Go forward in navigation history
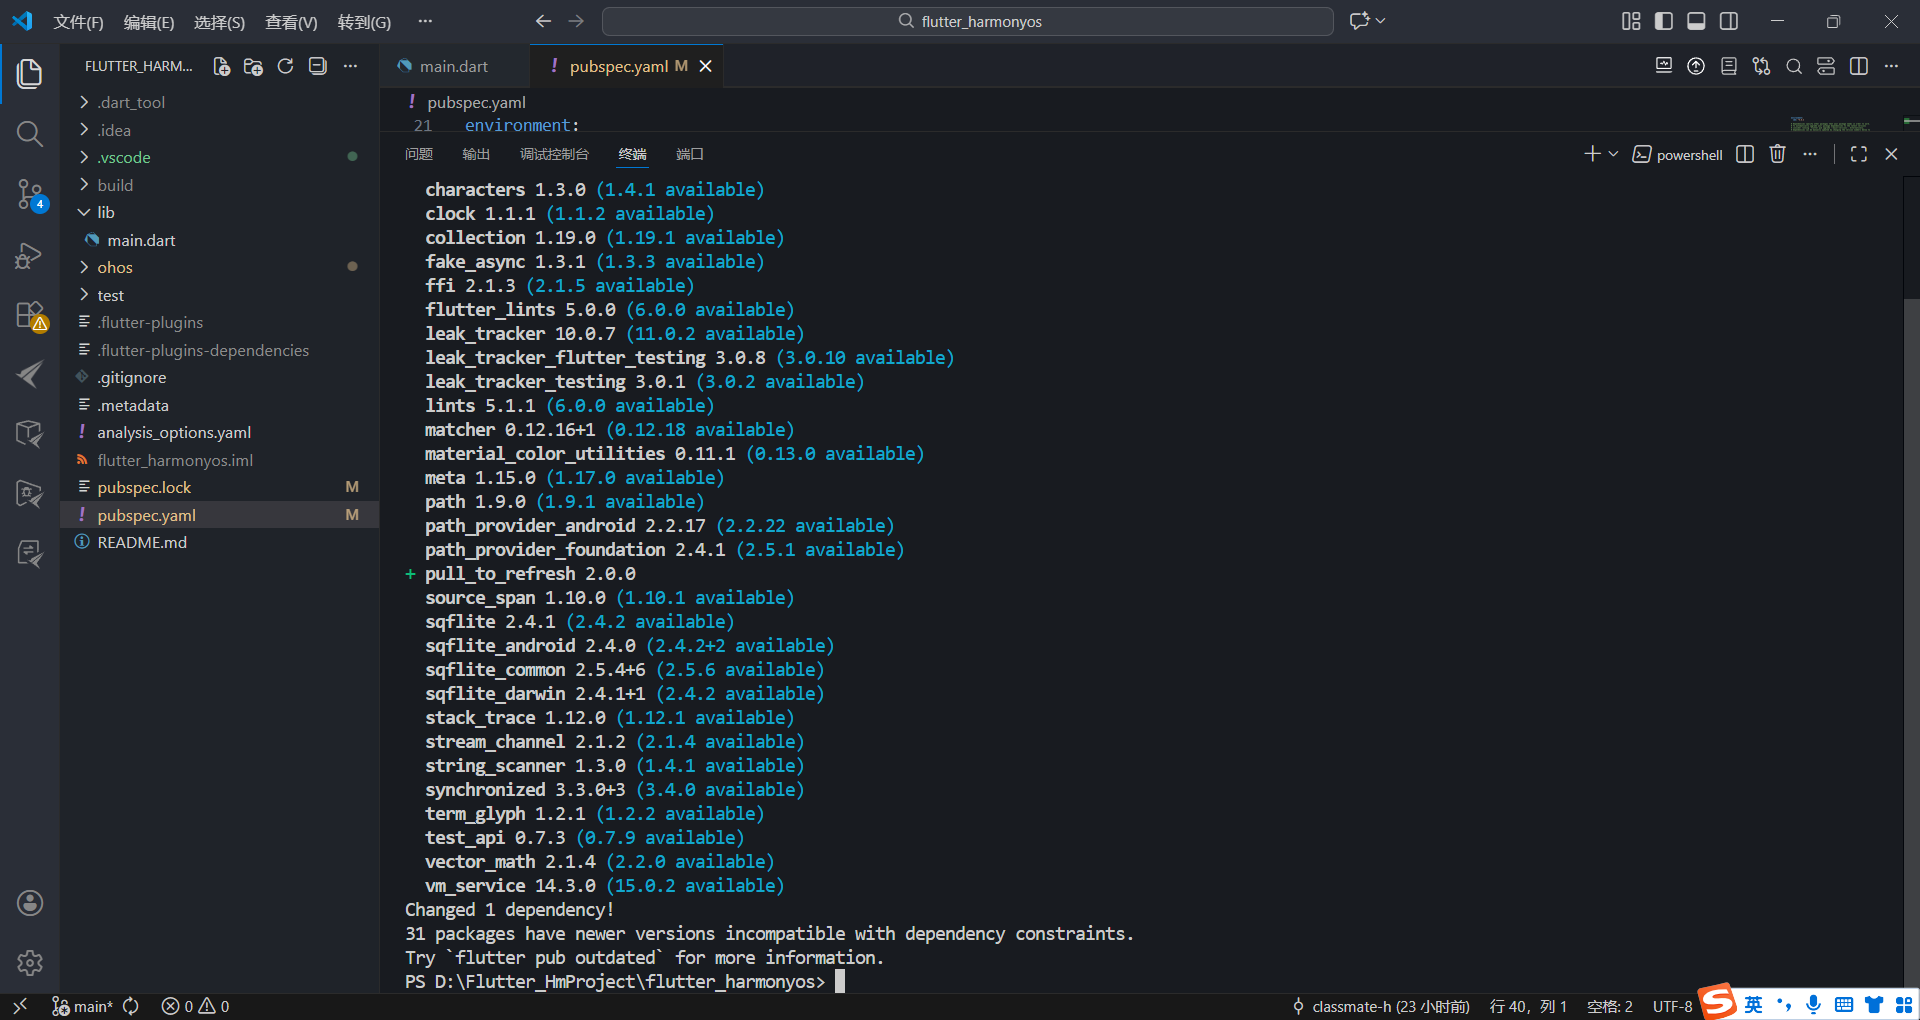The image size is (1920, 1020). coord(576,21)
